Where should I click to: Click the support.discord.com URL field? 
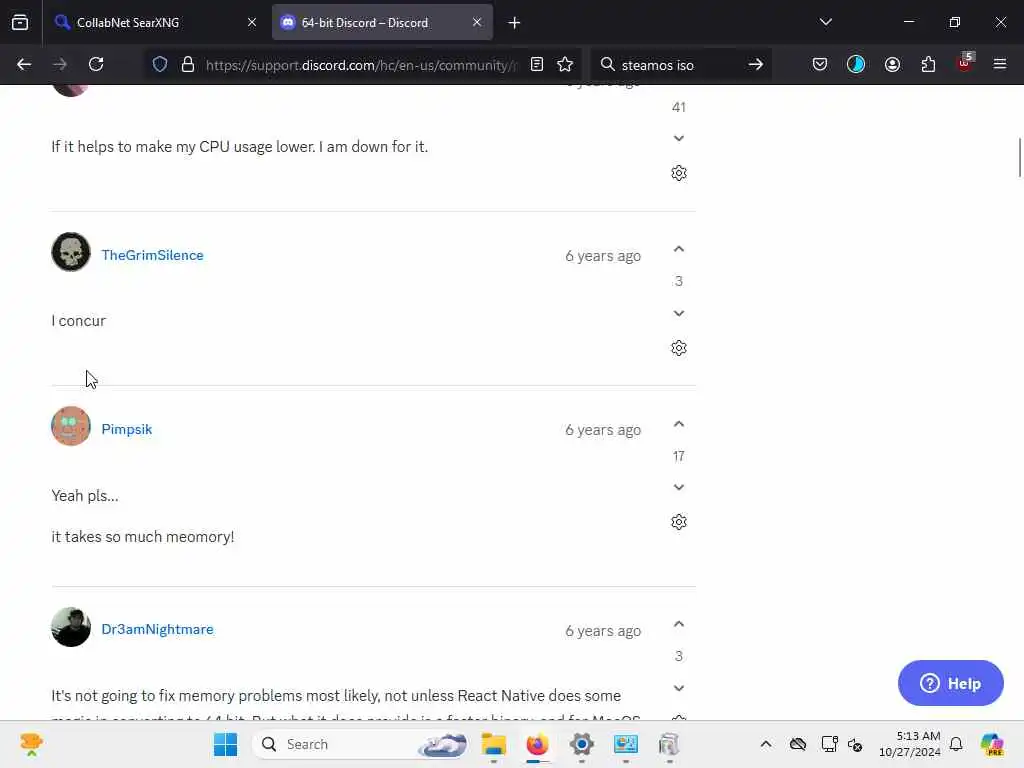[360, 65]
